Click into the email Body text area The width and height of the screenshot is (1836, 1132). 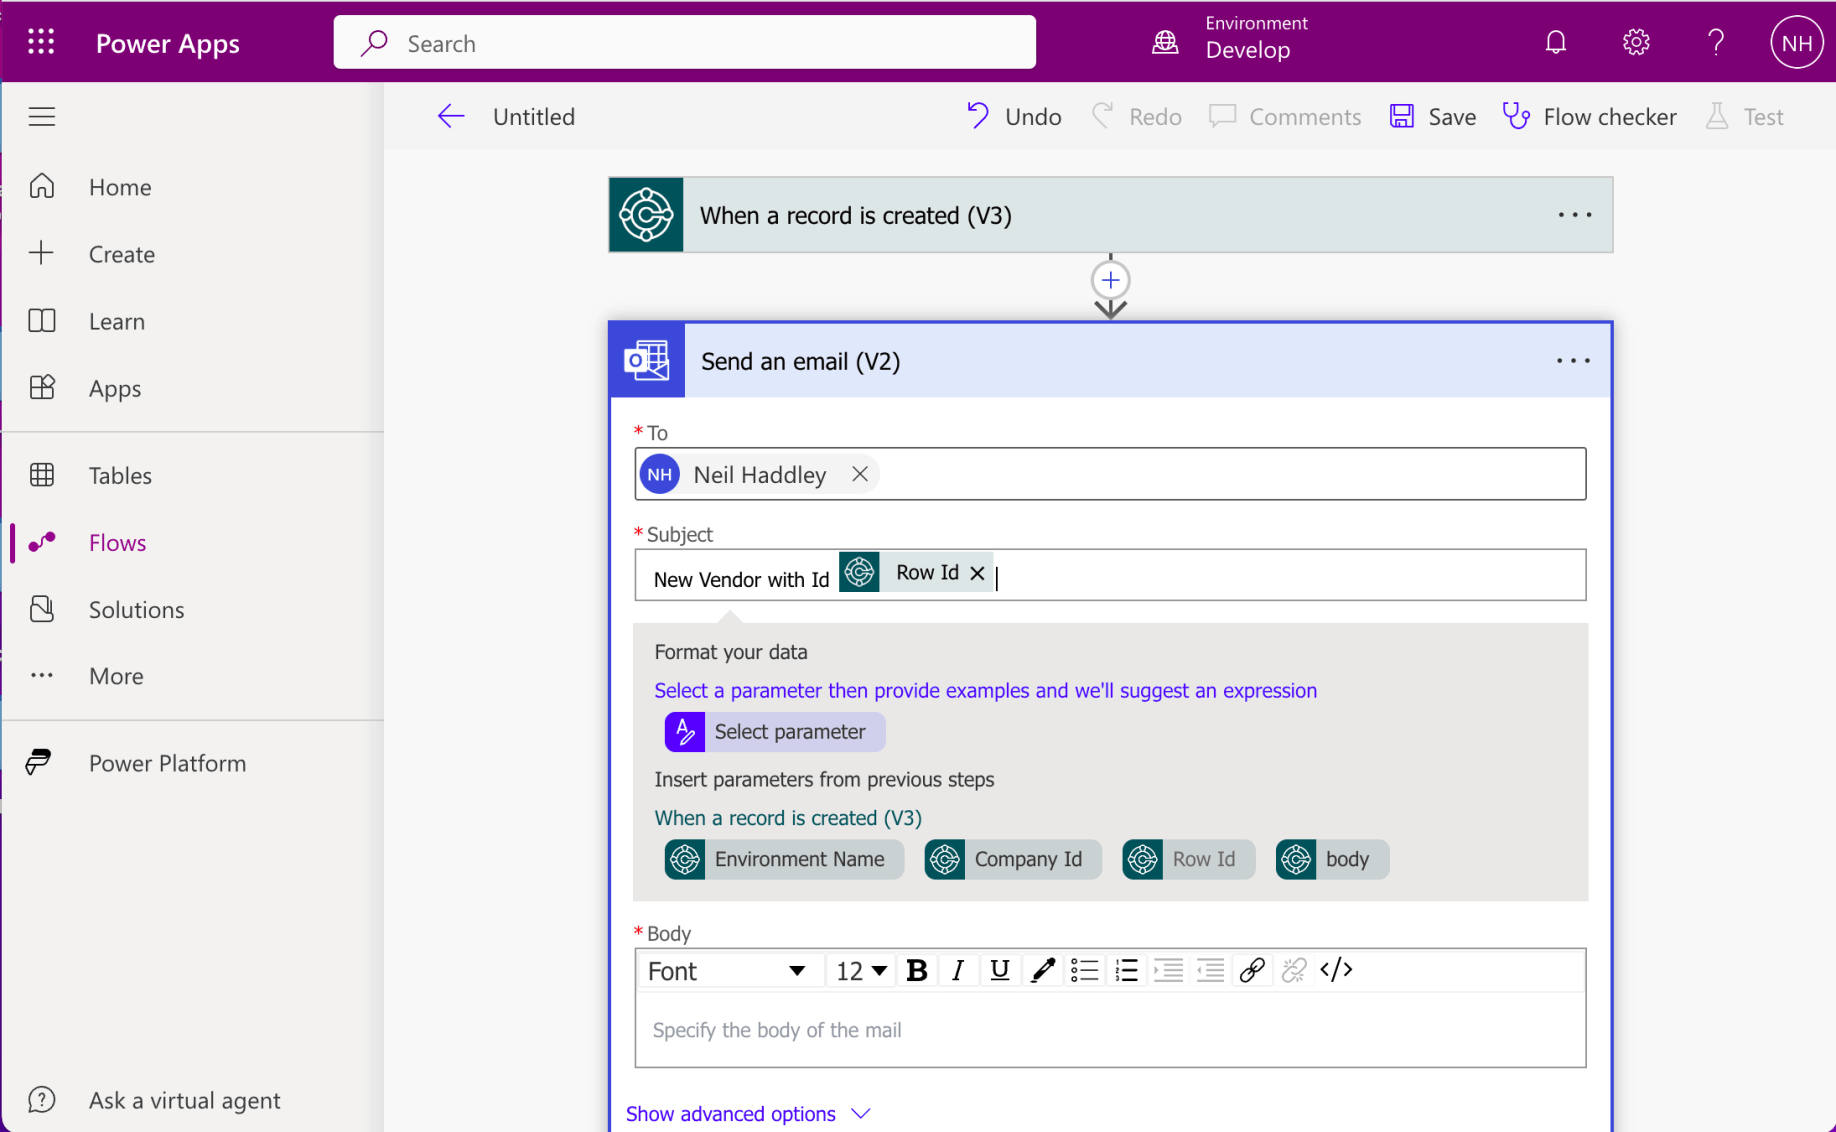tap(1110, 1030)
